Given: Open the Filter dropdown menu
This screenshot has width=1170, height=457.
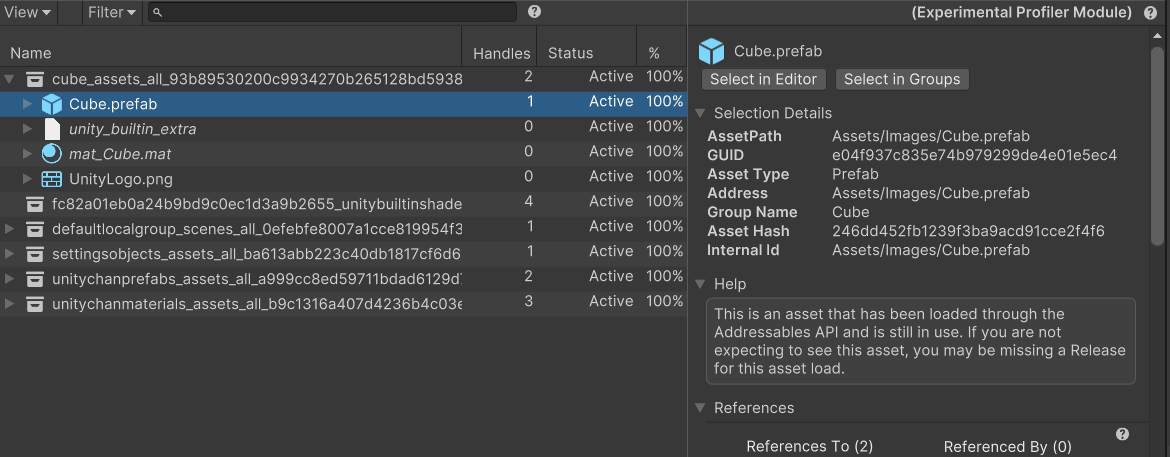Looking at the screenshot, I should pos(111,12).
